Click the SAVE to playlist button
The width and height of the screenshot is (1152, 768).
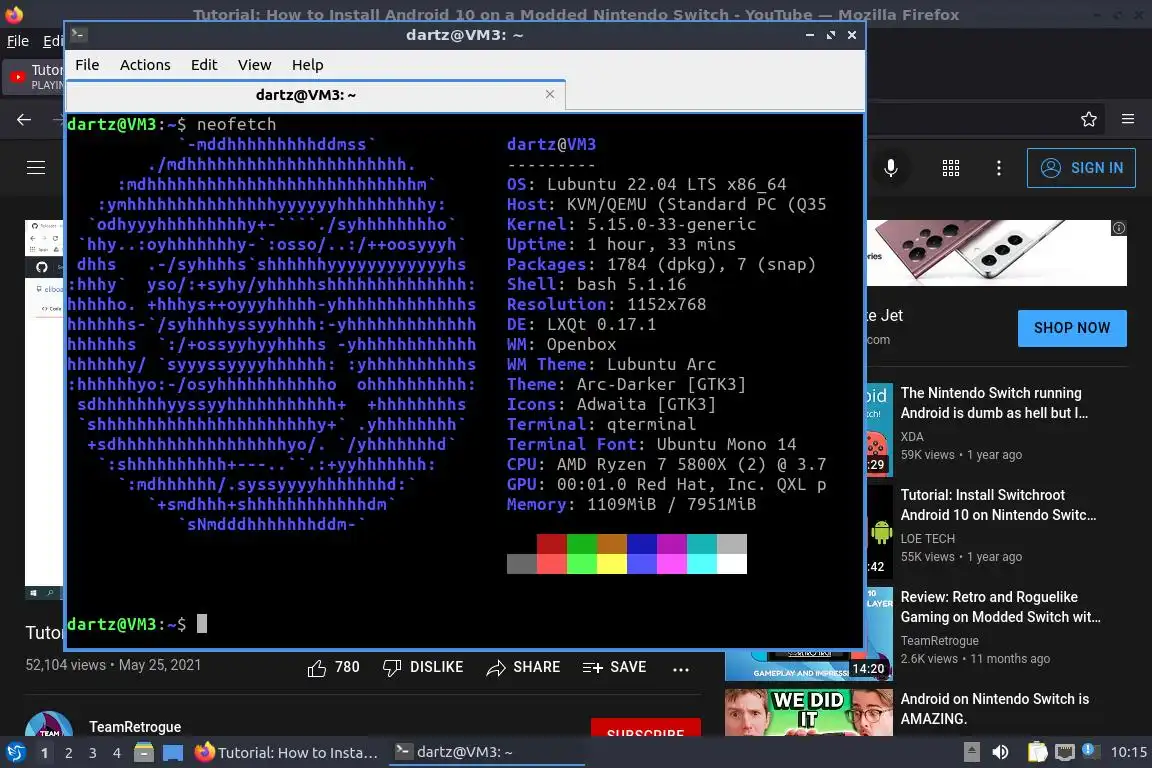[614, 667]
